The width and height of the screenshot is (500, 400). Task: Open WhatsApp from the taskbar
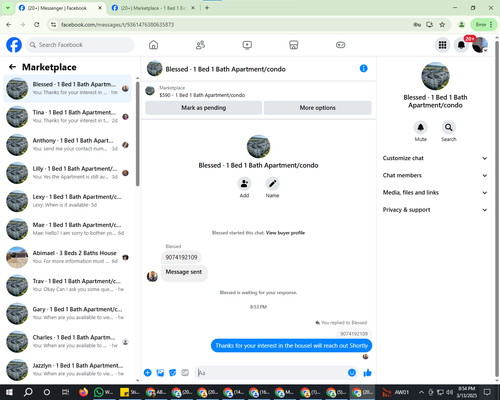pyautogui.click(x=104, y=392)
